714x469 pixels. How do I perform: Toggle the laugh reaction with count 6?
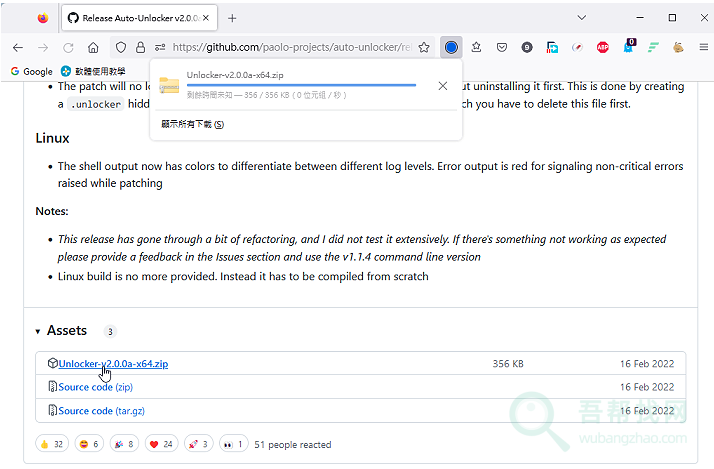[x=89, y=444]
